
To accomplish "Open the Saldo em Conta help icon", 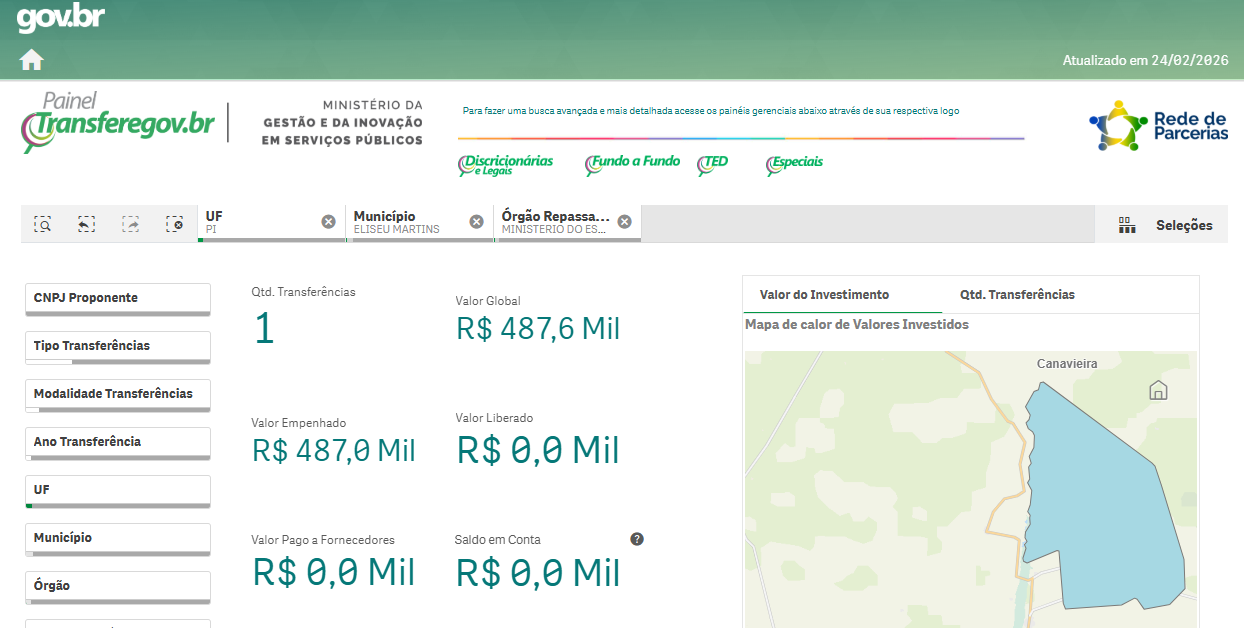I will (637, 539).
